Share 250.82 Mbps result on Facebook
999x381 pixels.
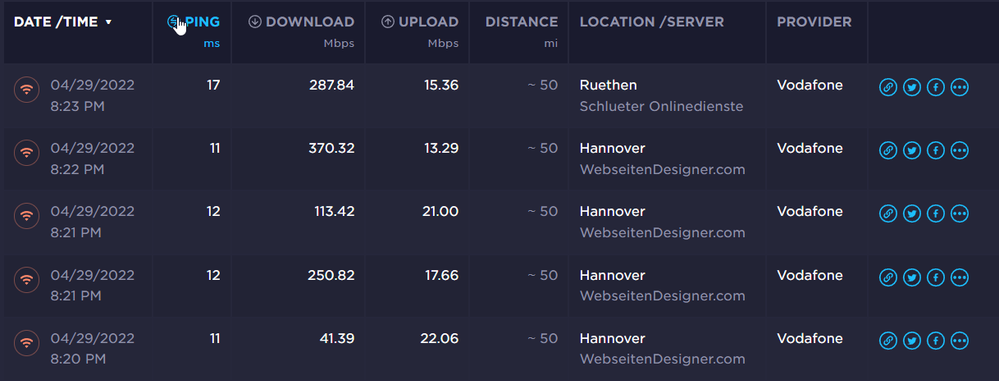[935, 277]
